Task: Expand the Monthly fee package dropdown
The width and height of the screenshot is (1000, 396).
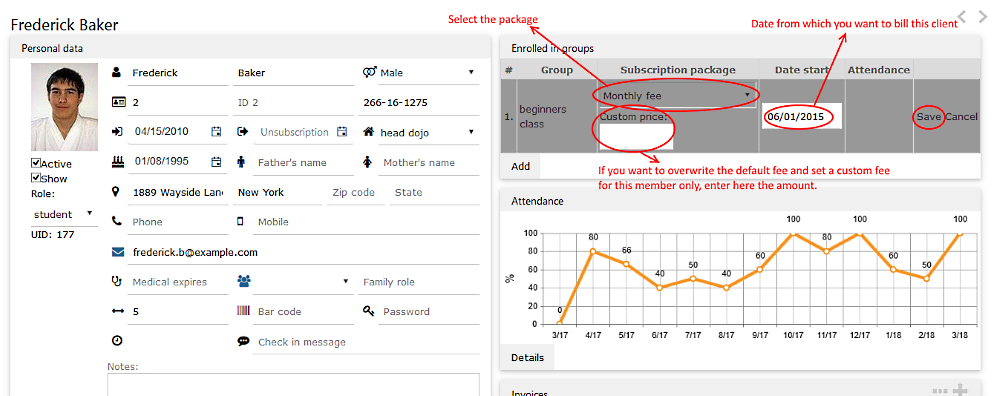Action: click(x=677, y=96)
